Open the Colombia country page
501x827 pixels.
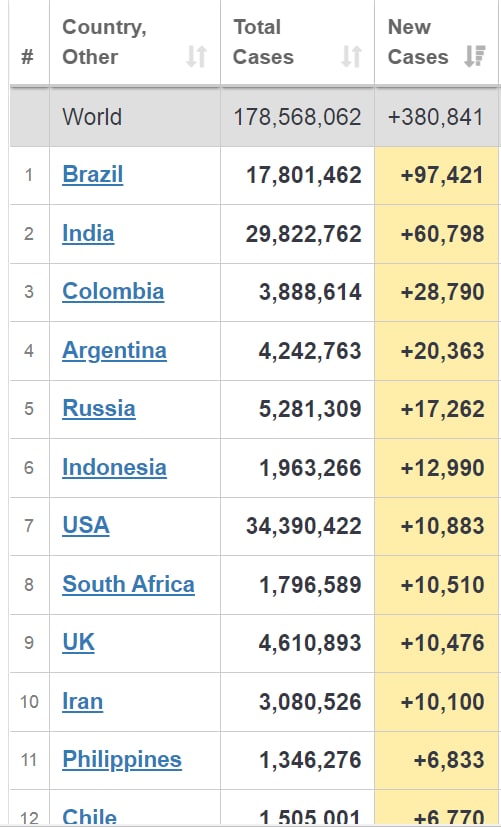coord(113,291)
